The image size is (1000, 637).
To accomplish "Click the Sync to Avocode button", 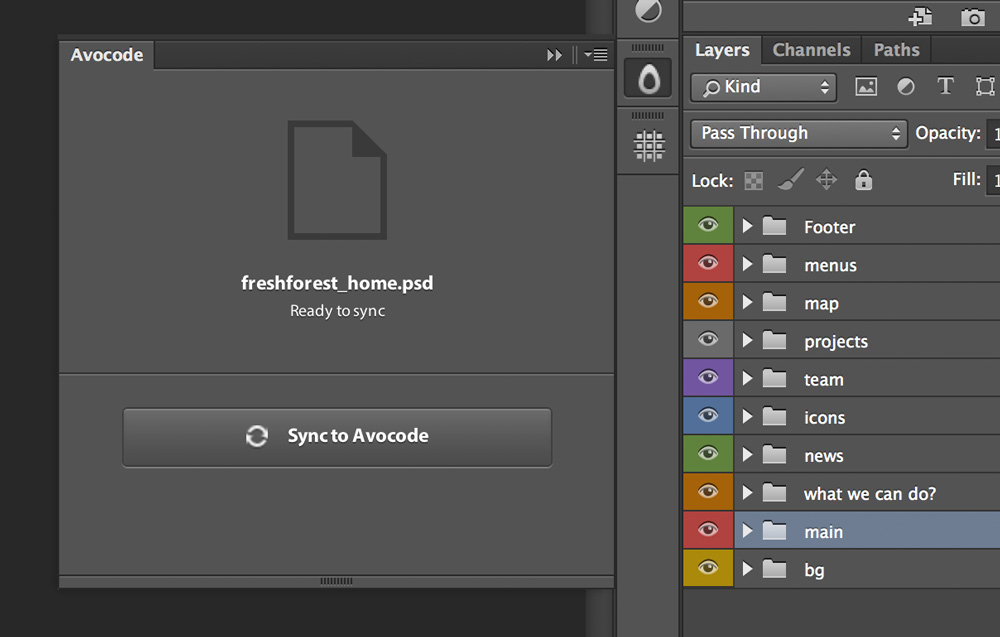I will pyautogui.click(x=337, y=437).
